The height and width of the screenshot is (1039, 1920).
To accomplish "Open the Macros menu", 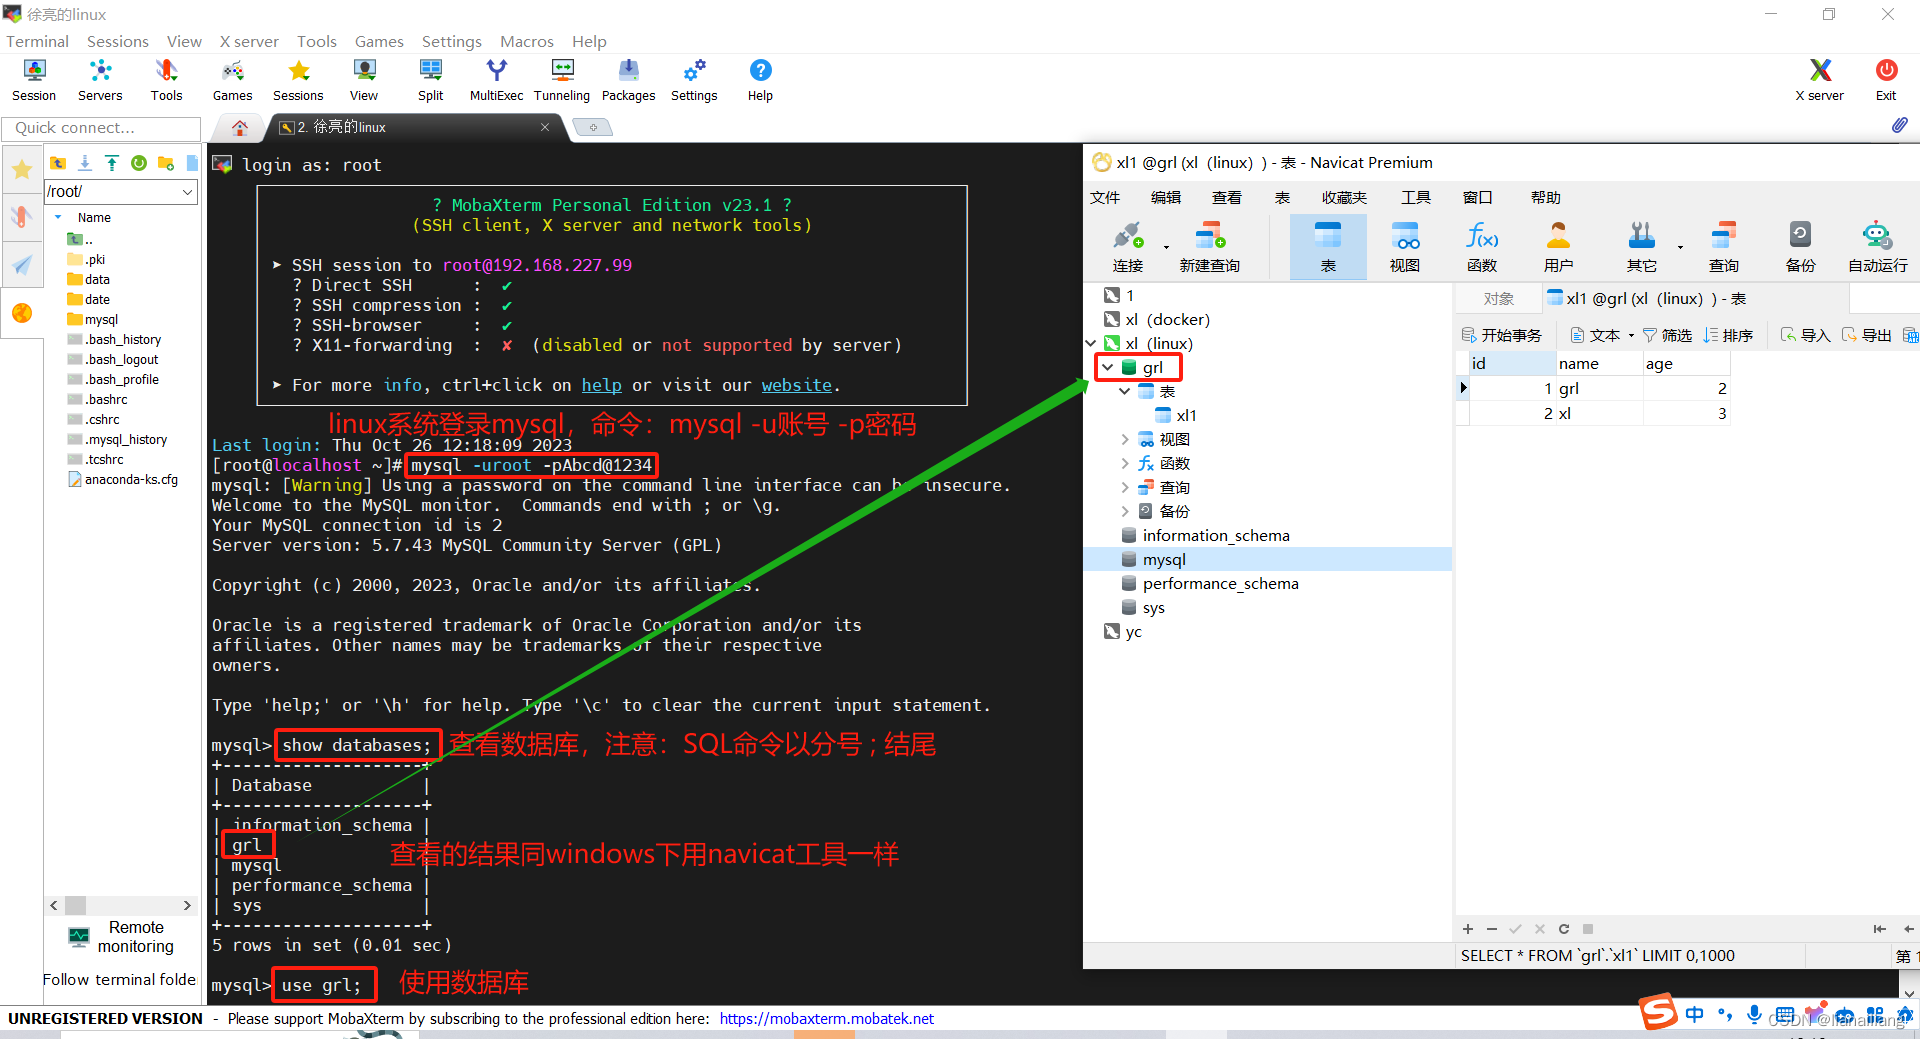I will click(527, 41).
